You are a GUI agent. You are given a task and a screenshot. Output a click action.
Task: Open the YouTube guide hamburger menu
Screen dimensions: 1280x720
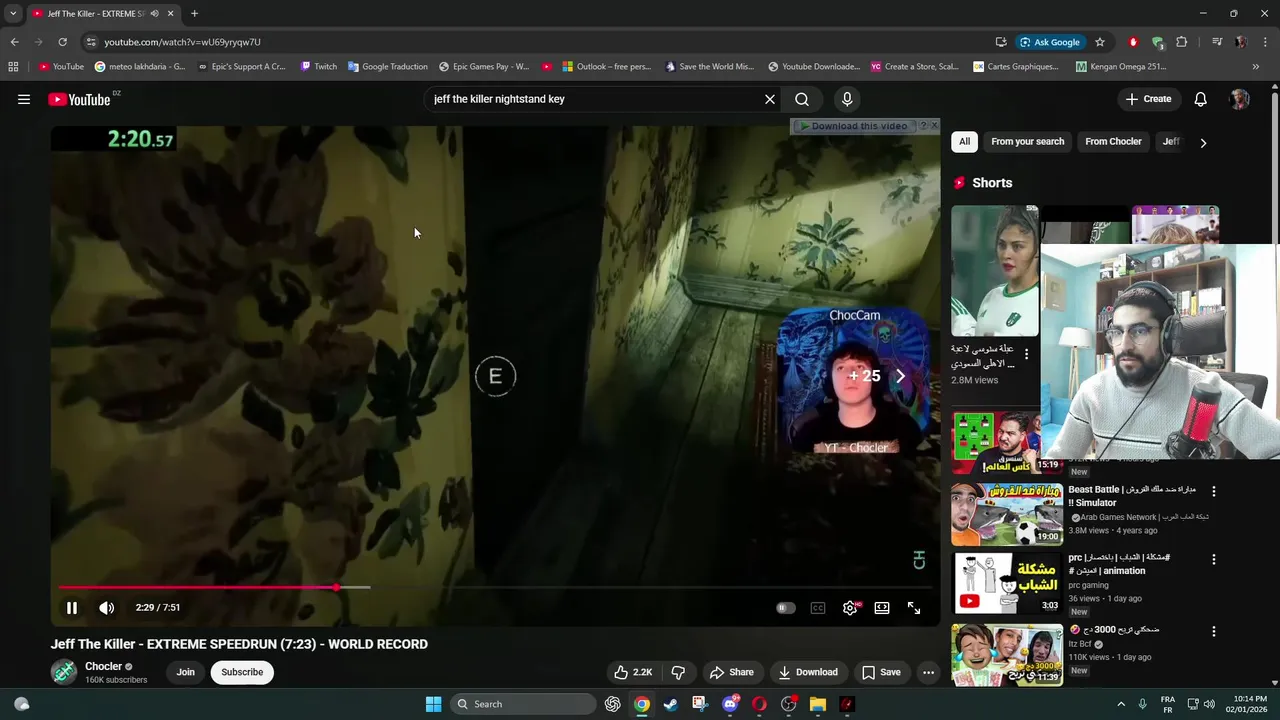[24, 99]
